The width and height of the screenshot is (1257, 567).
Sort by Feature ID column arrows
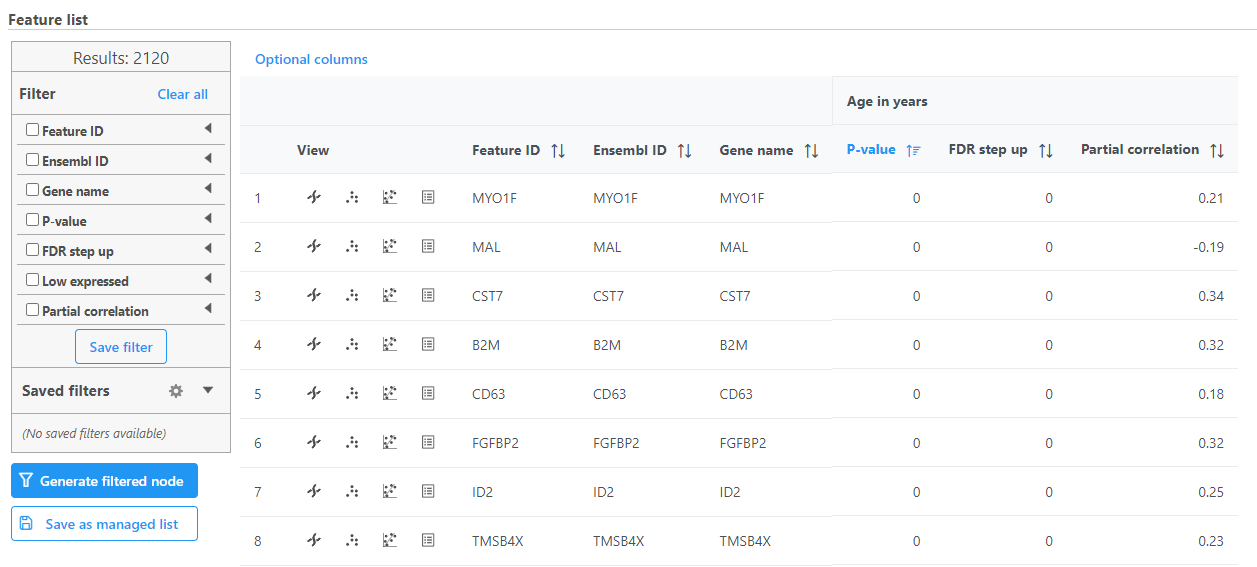[x=558, y=150]
